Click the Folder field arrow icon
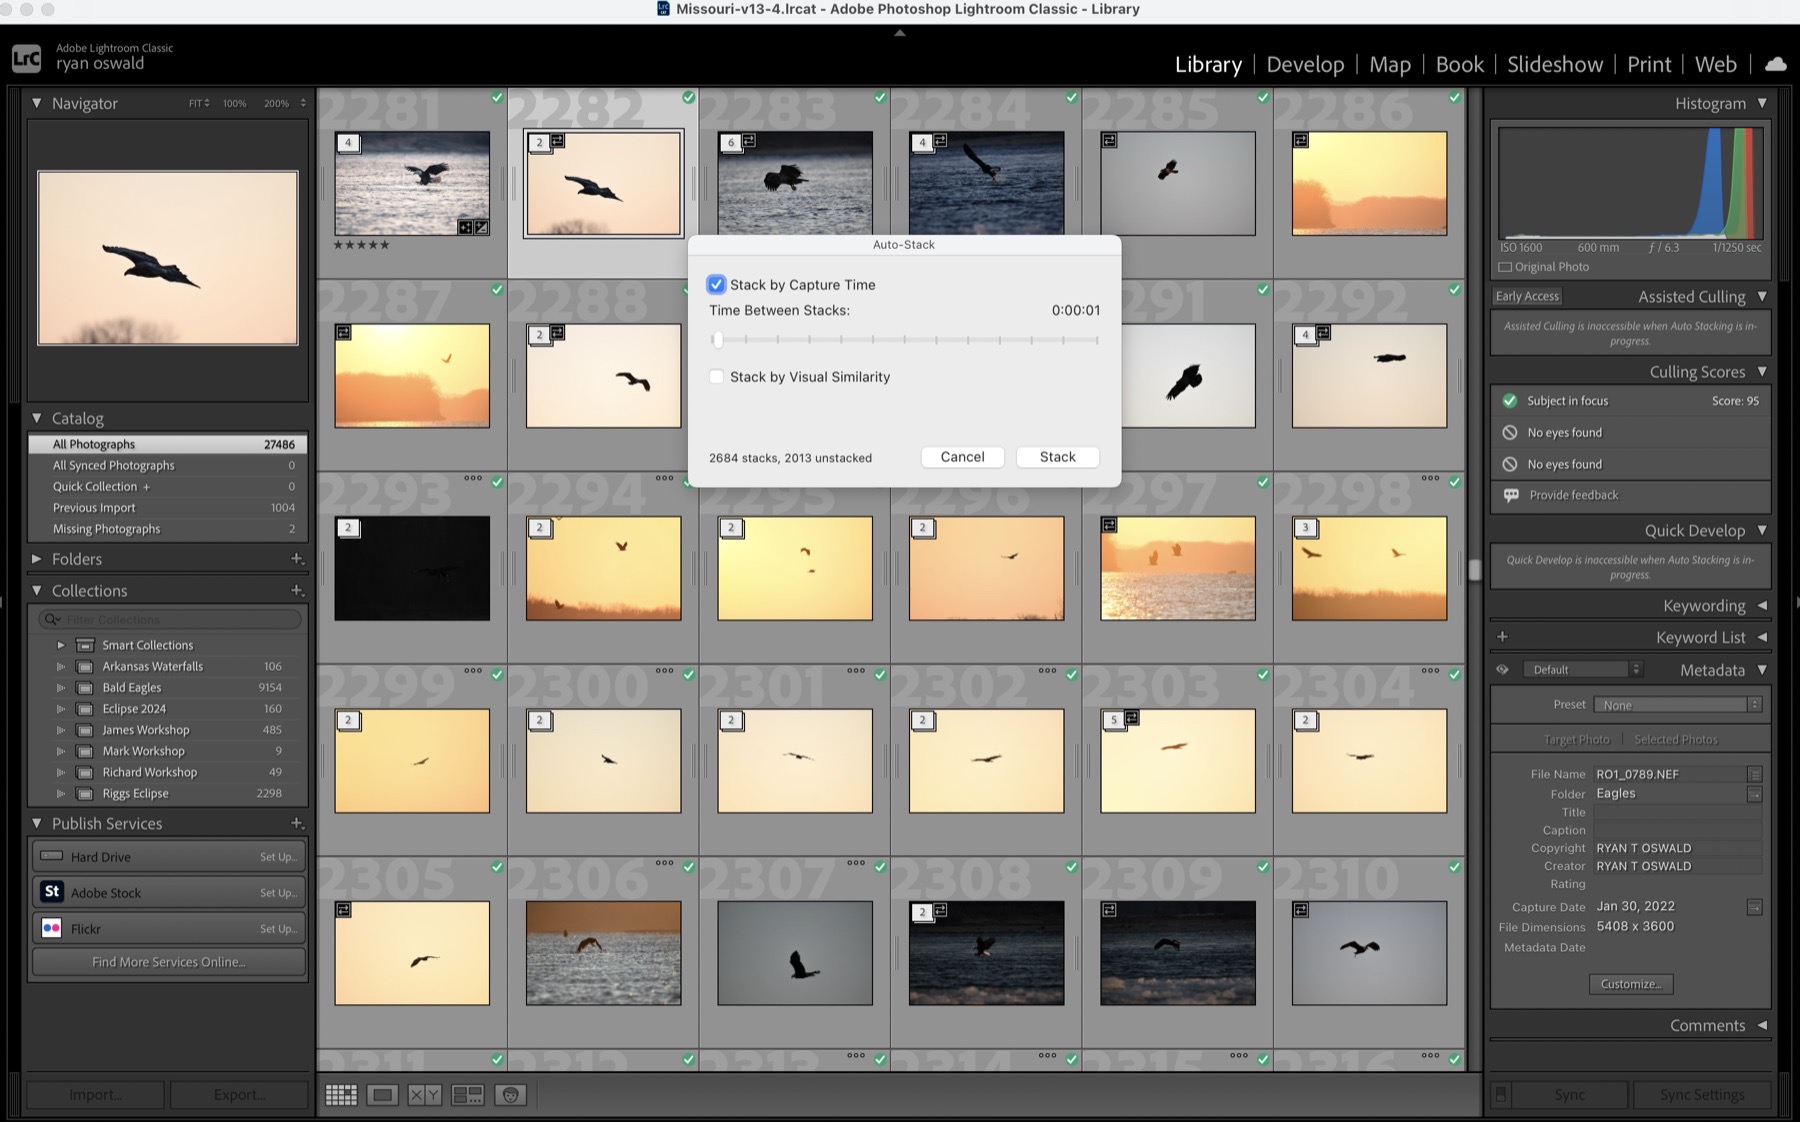This screenshot has width=1800, height=1122. (x=1754, y=794)
